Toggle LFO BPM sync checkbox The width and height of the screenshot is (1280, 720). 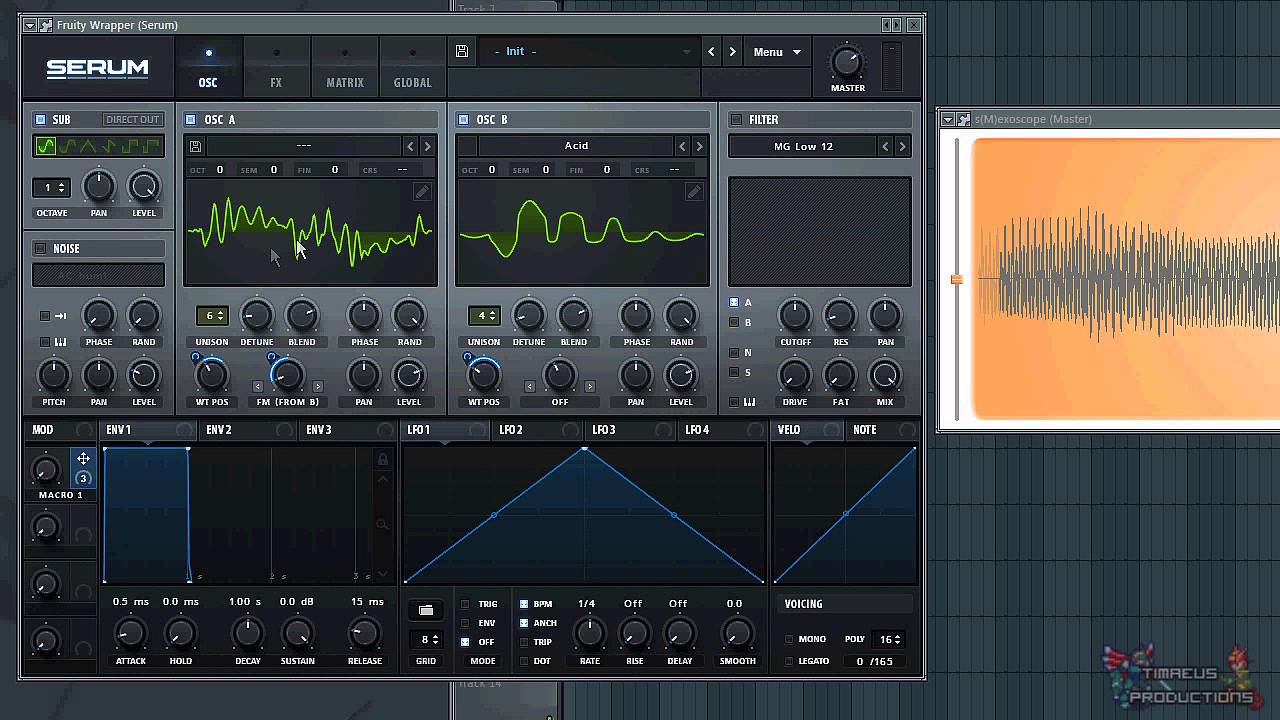524,604
